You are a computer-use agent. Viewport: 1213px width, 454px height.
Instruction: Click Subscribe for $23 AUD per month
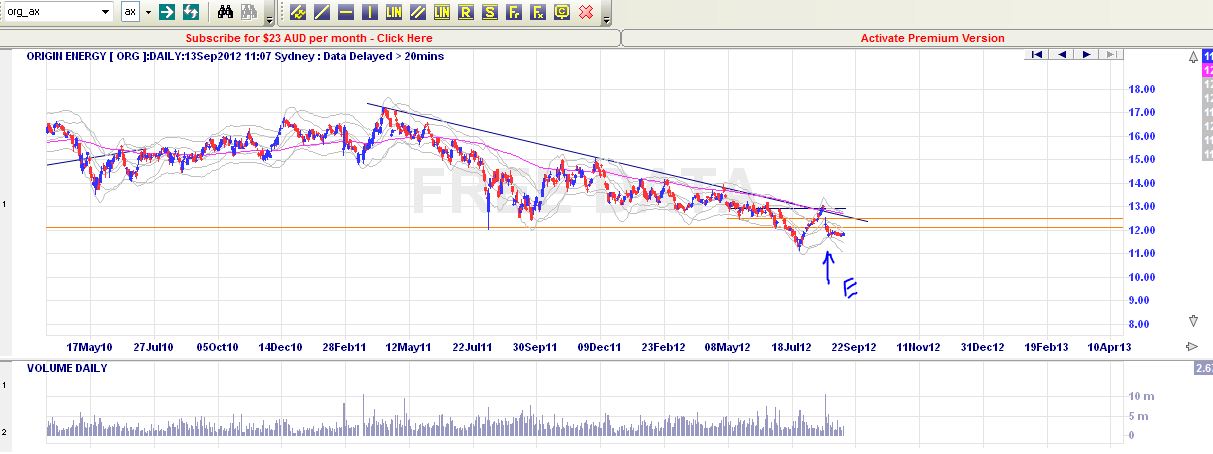309,38
